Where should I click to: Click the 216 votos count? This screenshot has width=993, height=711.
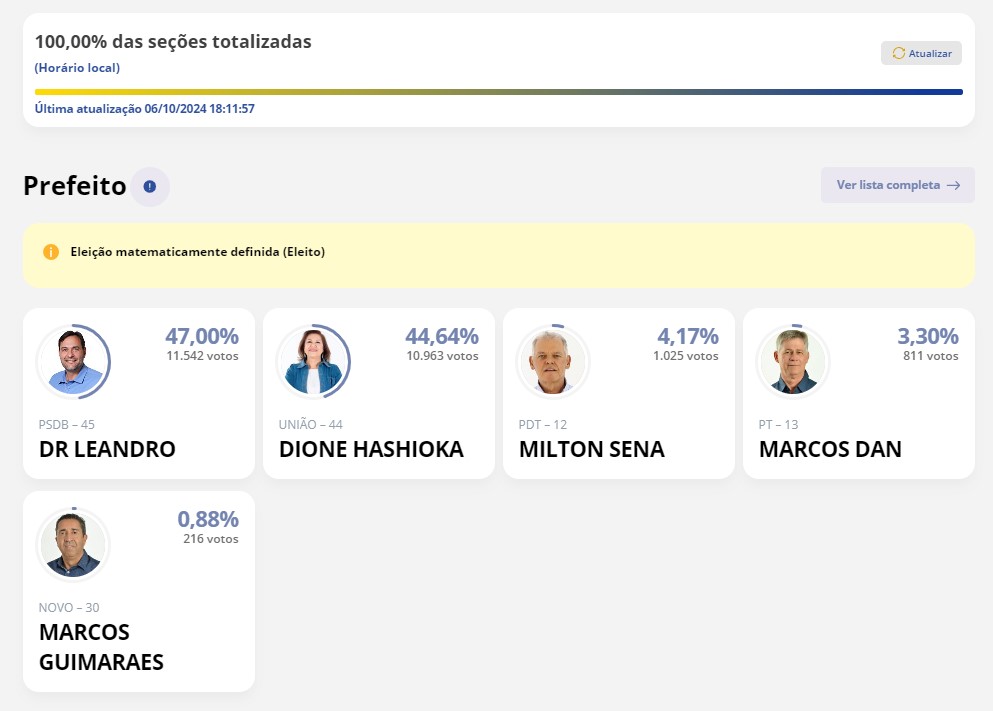[211, 539]
